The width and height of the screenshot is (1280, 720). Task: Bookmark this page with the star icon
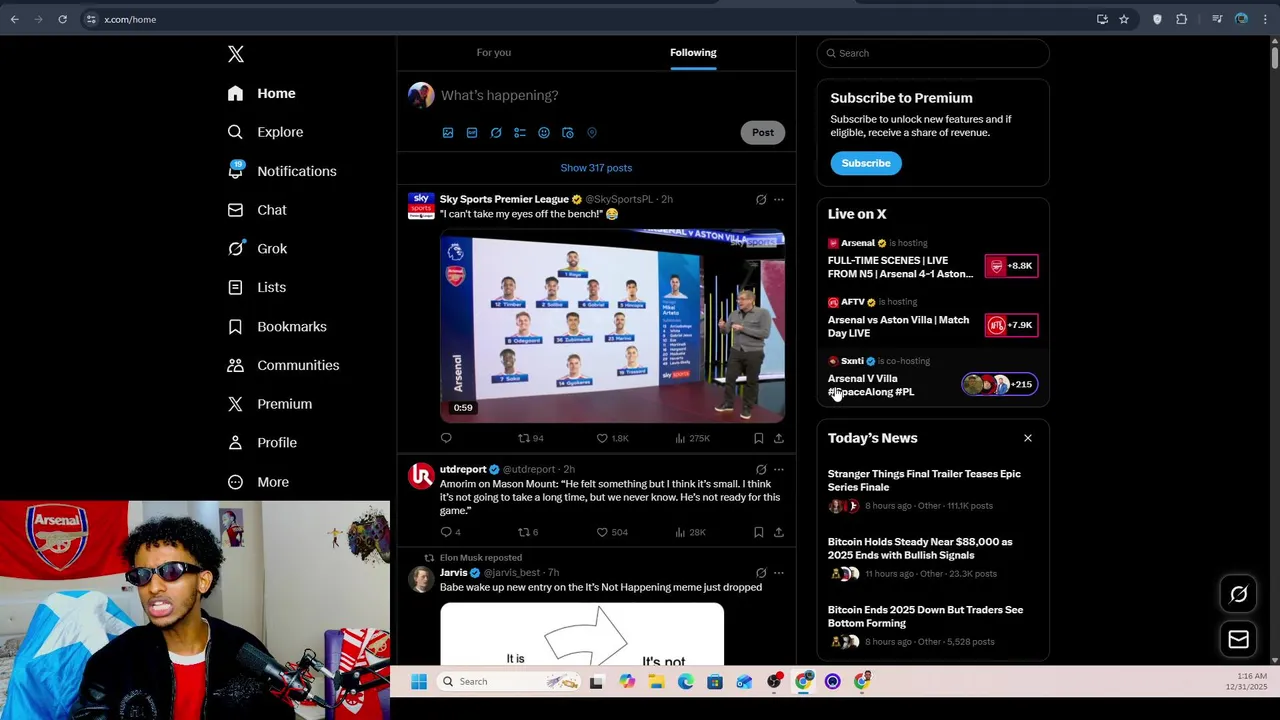(x=1124, y=19)
